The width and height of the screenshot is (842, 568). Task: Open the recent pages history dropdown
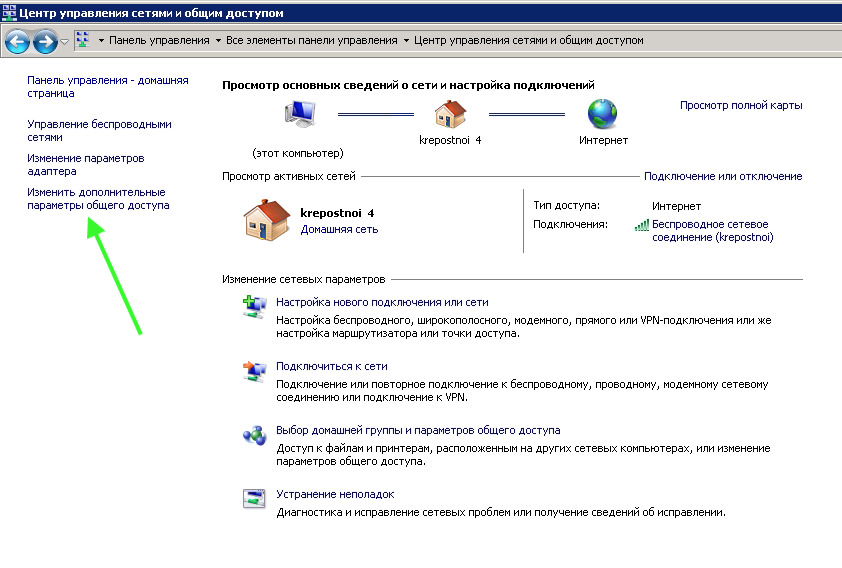[x=65, y=41]
